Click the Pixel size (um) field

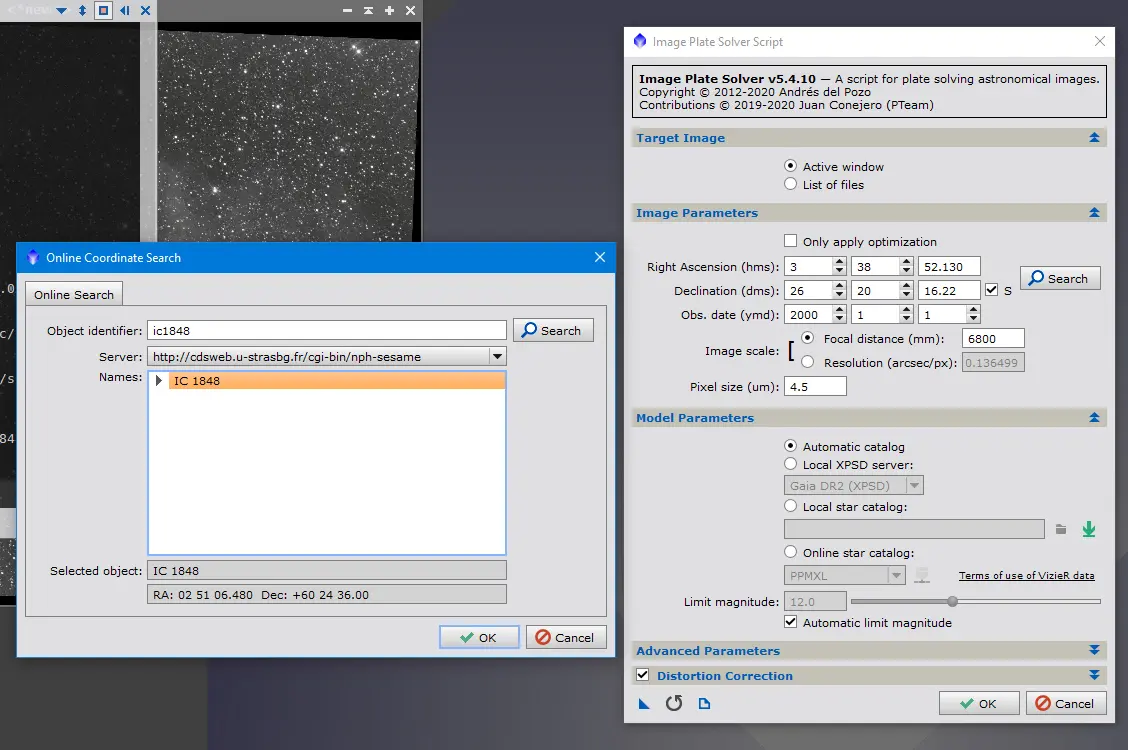point(815,386)
